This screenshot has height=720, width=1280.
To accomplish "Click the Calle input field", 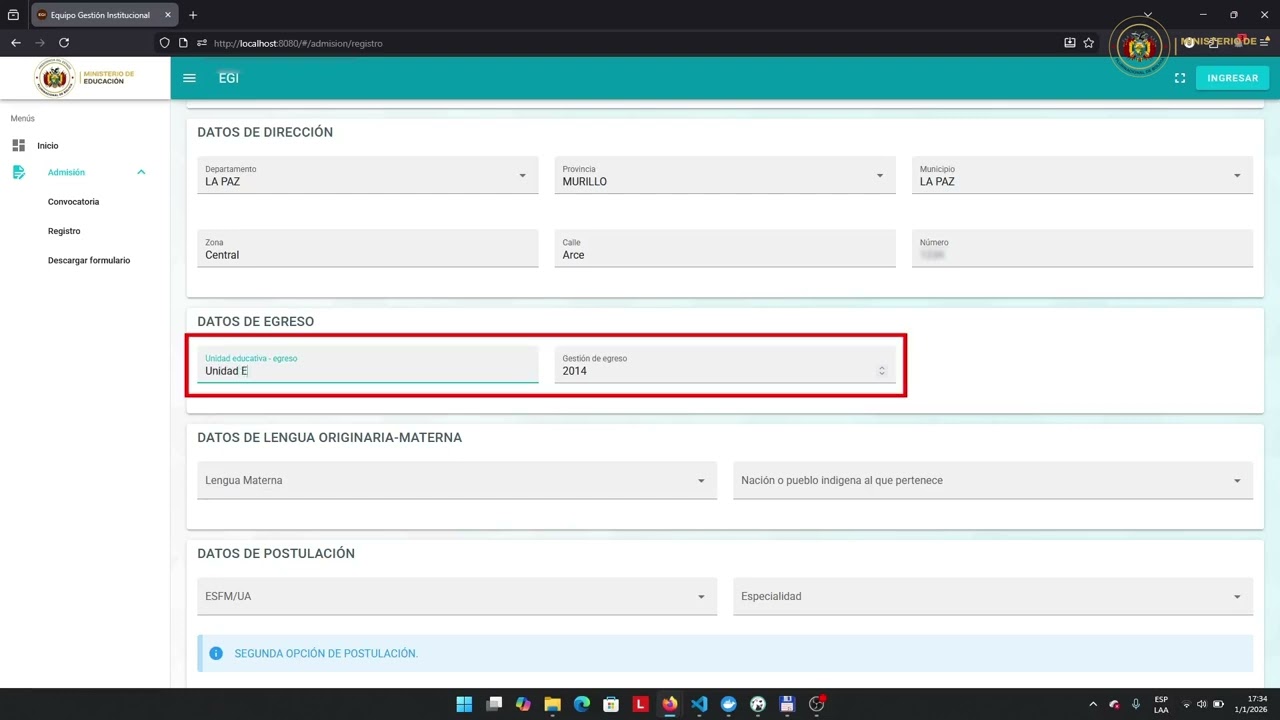I will pyautogui.click(x=725, y=248).
